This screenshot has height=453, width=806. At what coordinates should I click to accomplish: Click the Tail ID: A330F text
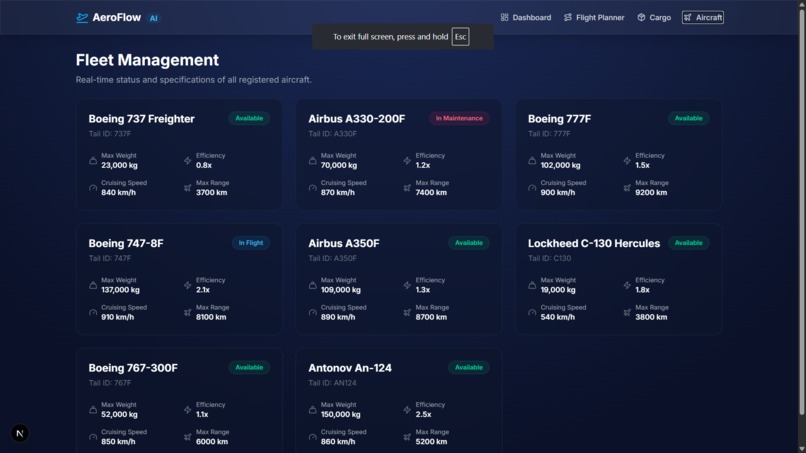333,134
